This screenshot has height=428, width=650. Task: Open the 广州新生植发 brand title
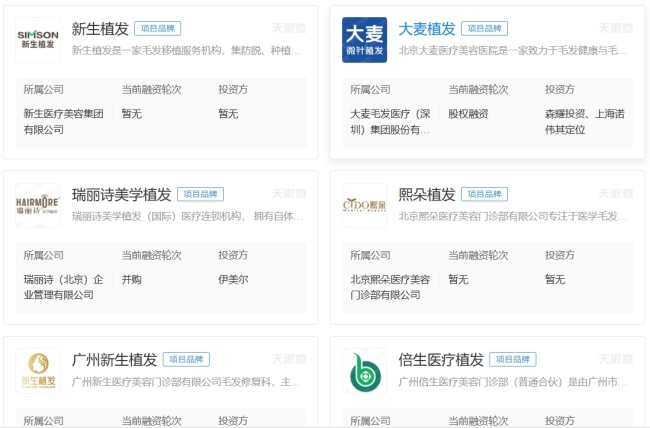pos(114,360)
